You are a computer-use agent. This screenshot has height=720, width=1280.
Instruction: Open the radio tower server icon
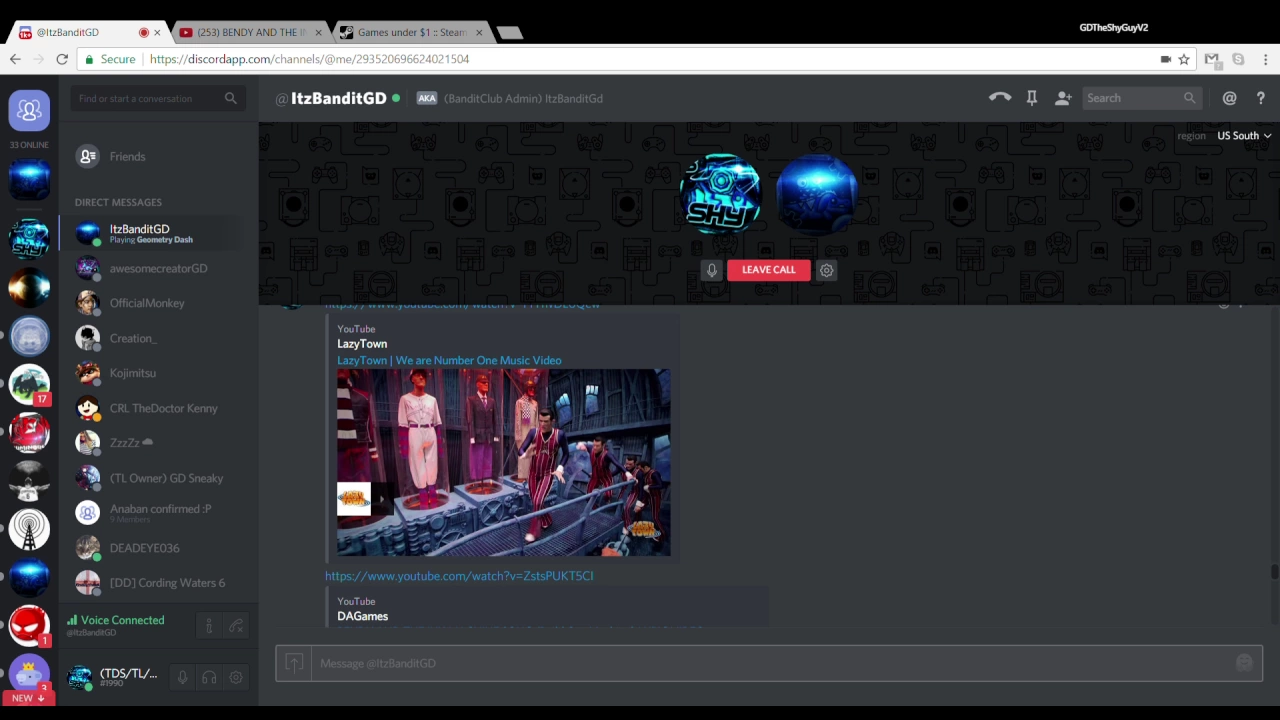(29, 530)
